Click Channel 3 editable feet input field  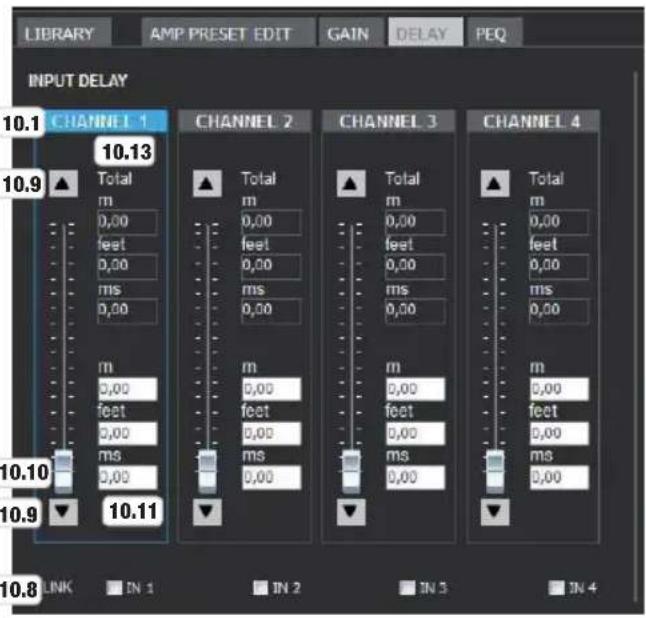pyautogui.click(x=415, y=433)
